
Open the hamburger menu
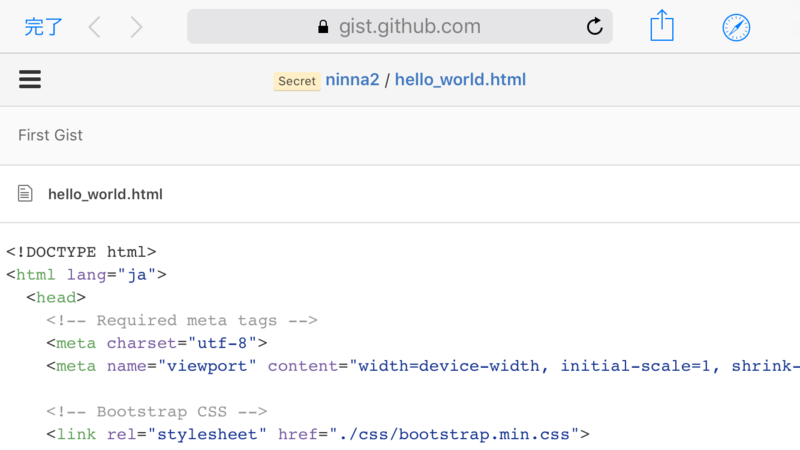[x=30, y=79]
